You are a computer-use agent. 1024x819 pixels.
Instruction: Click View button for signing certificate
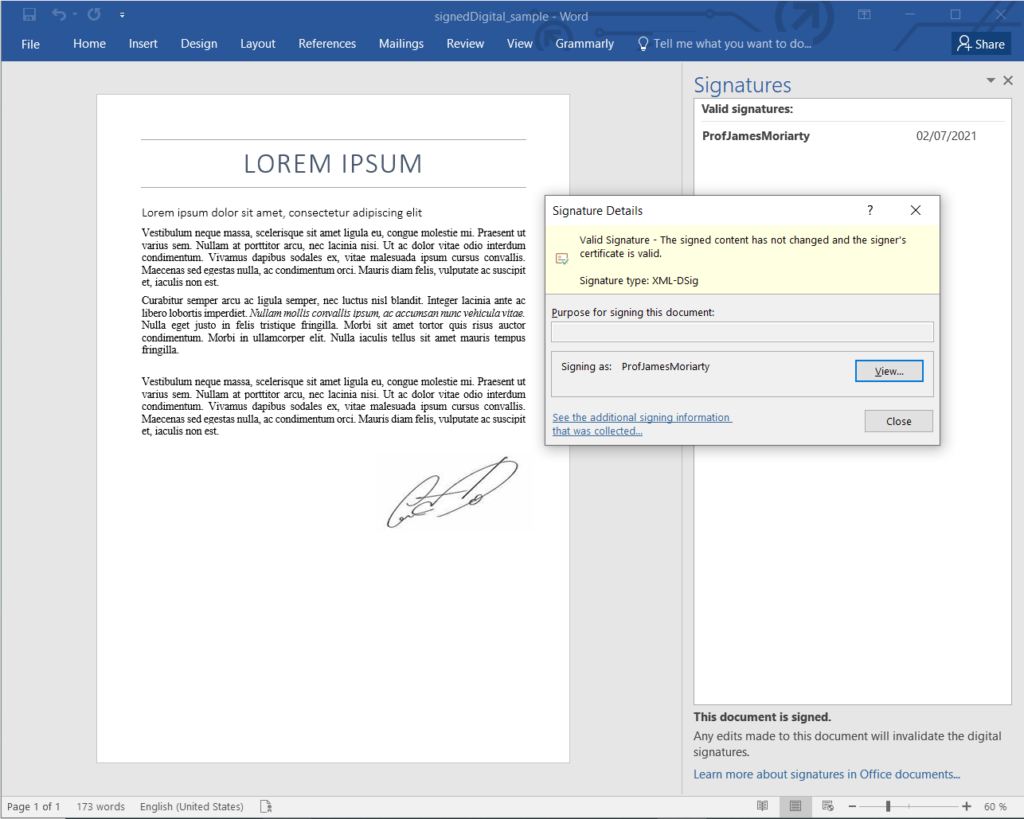[888, 371]
